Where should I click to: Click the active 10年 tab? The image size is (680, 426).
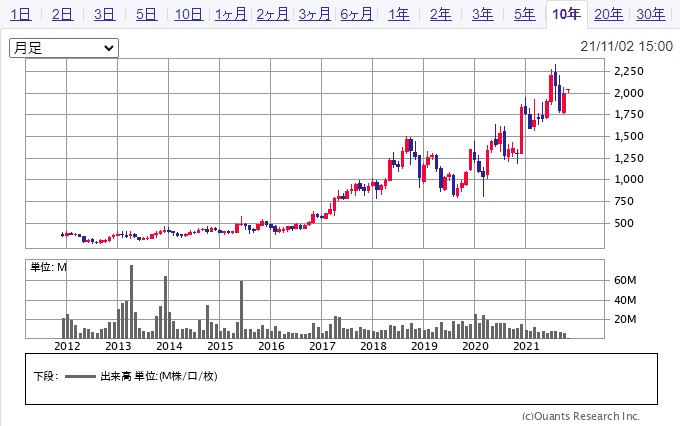tap(566, 14)
